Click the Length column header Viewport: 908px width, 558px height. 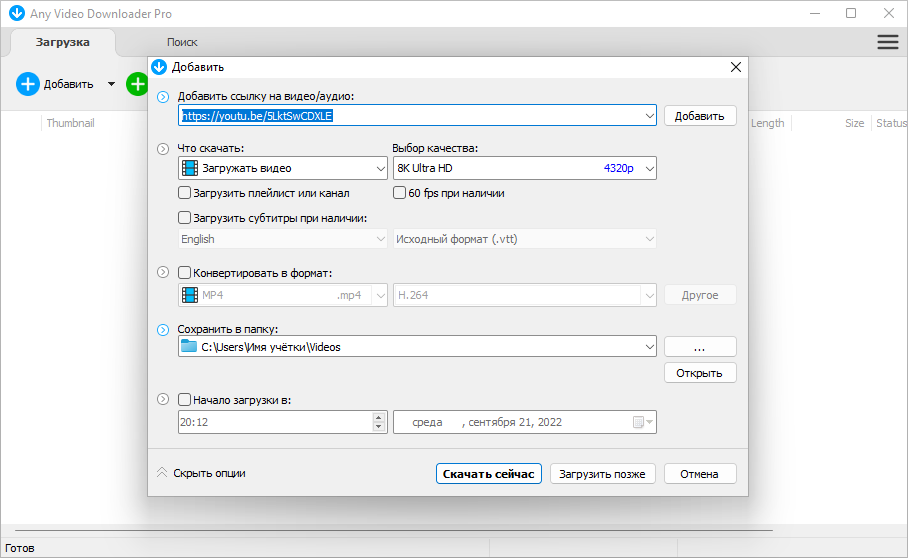point(768,123)
